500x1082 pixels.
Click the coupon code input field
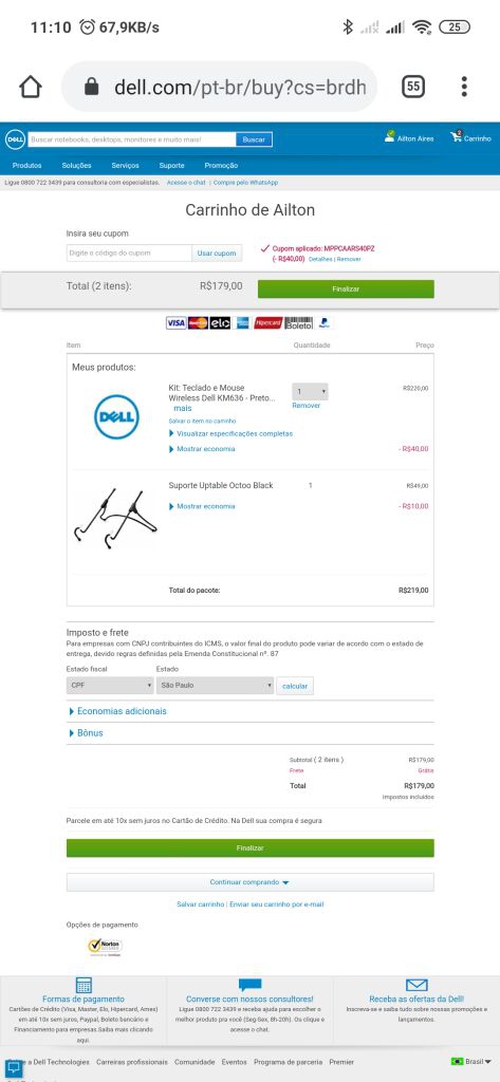[x=129, y=253]
